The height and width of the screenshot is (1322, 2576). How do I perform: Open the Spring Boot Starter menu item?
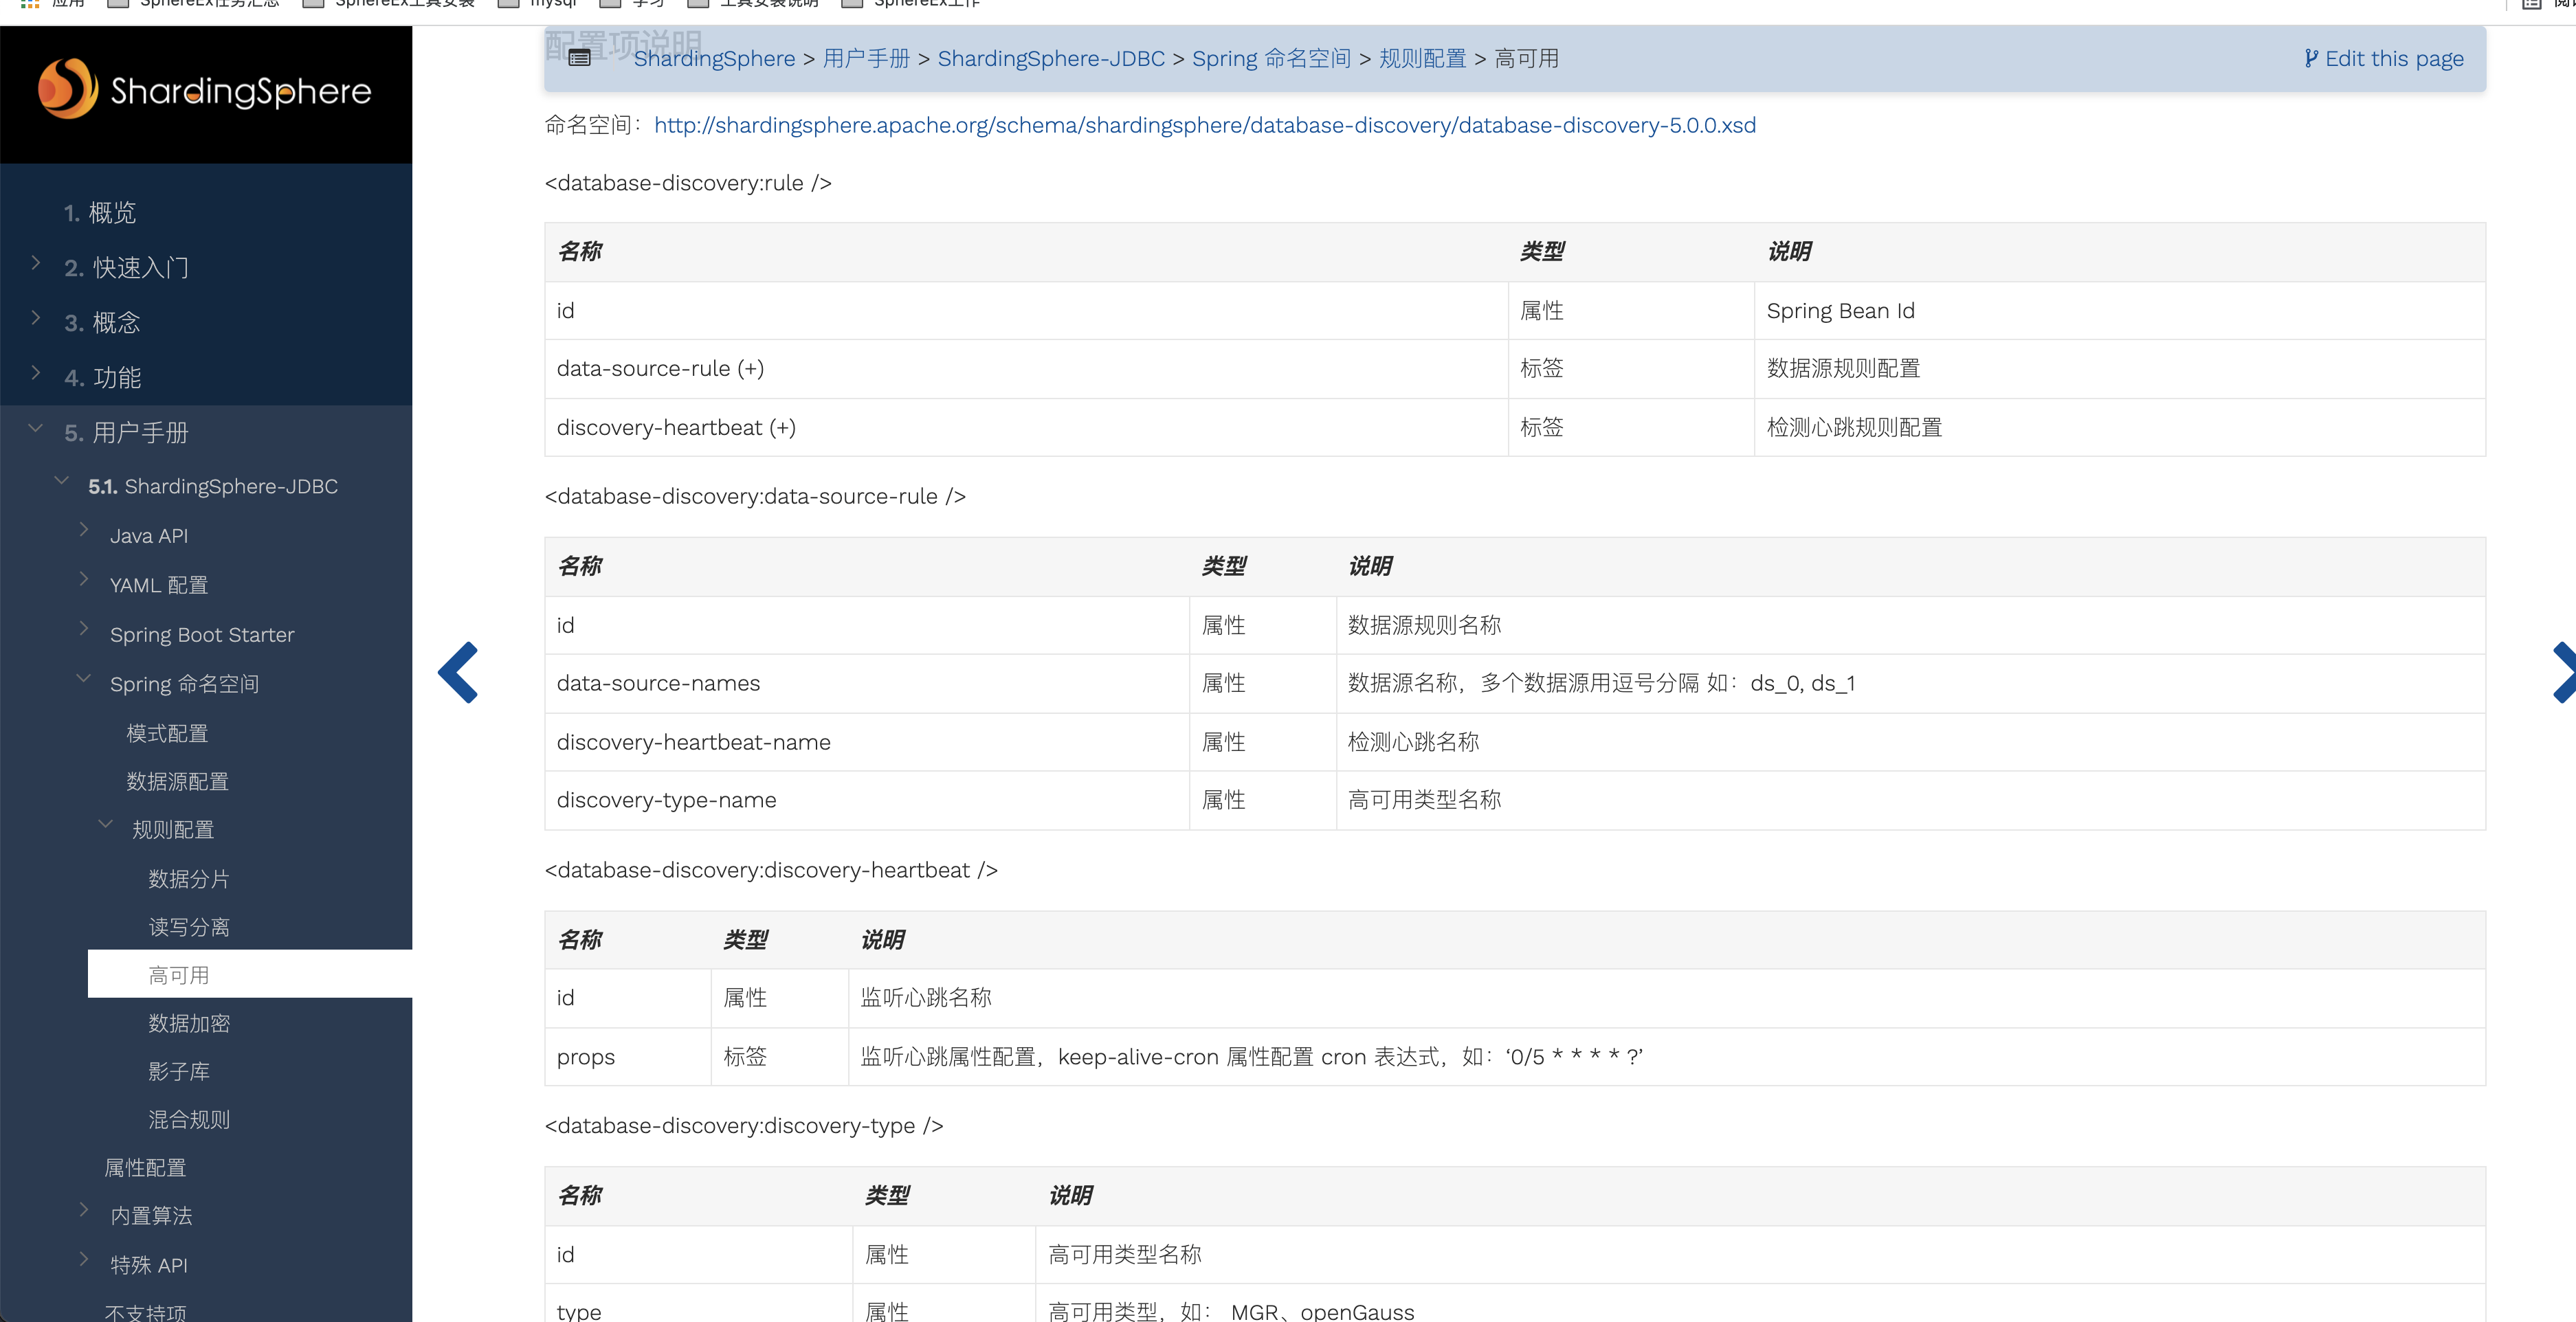[202, 635]
